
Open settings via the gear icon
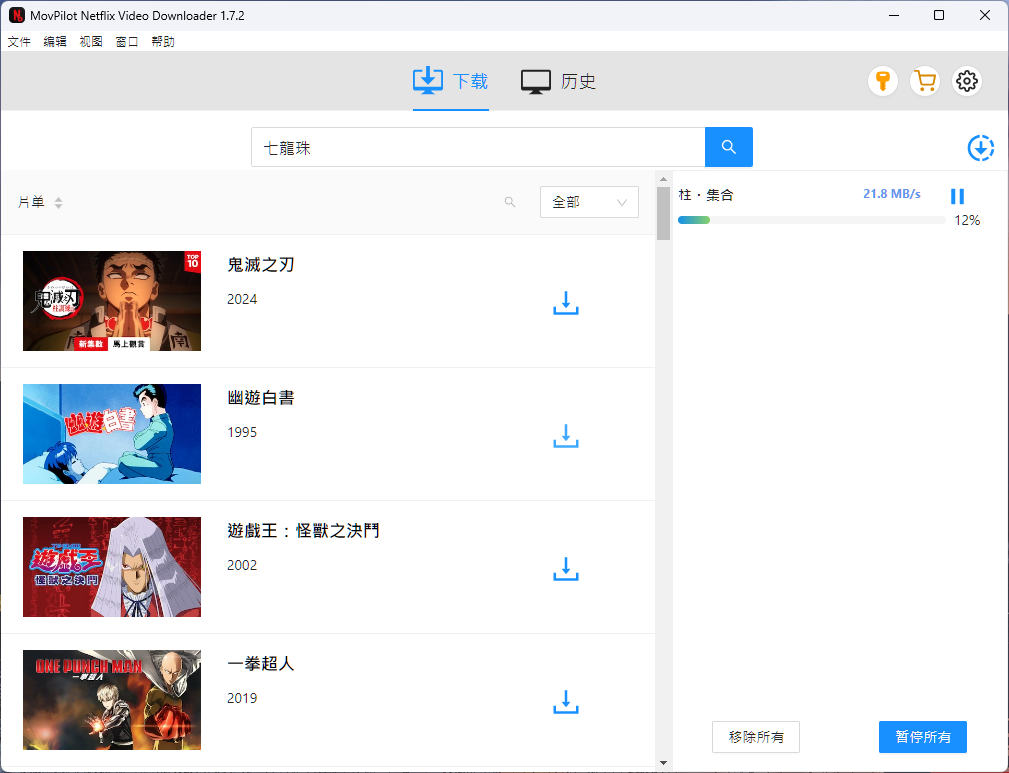966,82
